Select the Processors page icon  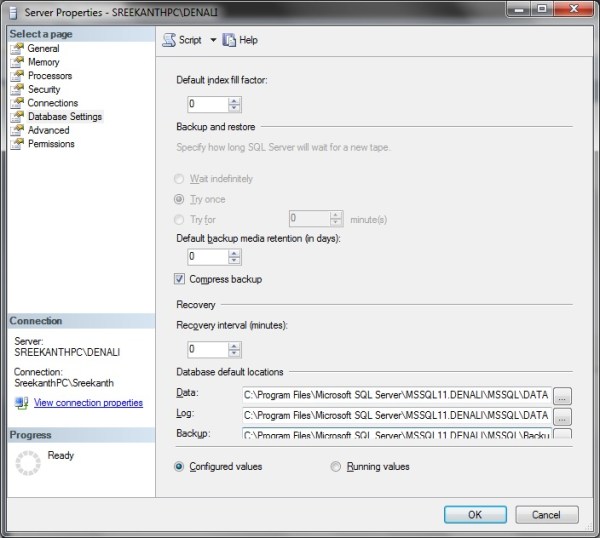(x=16, y=76)
